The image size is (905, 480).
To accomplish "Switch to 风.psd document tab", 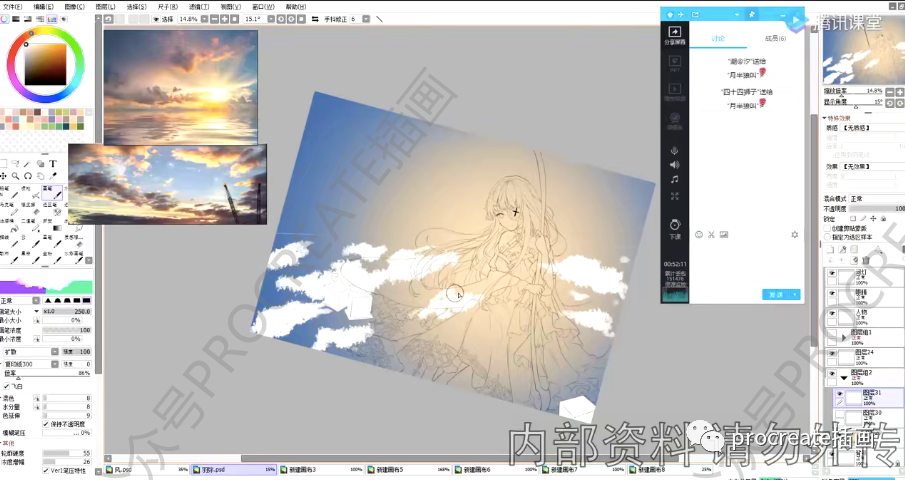I will click(x=148, y=470).
